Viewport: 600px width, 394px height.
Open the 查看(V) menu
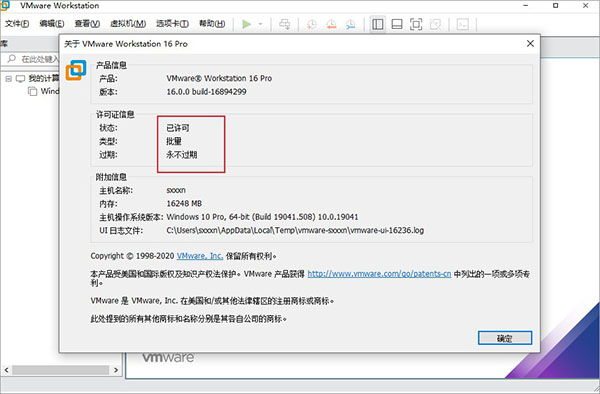click(x=87, y=24)
